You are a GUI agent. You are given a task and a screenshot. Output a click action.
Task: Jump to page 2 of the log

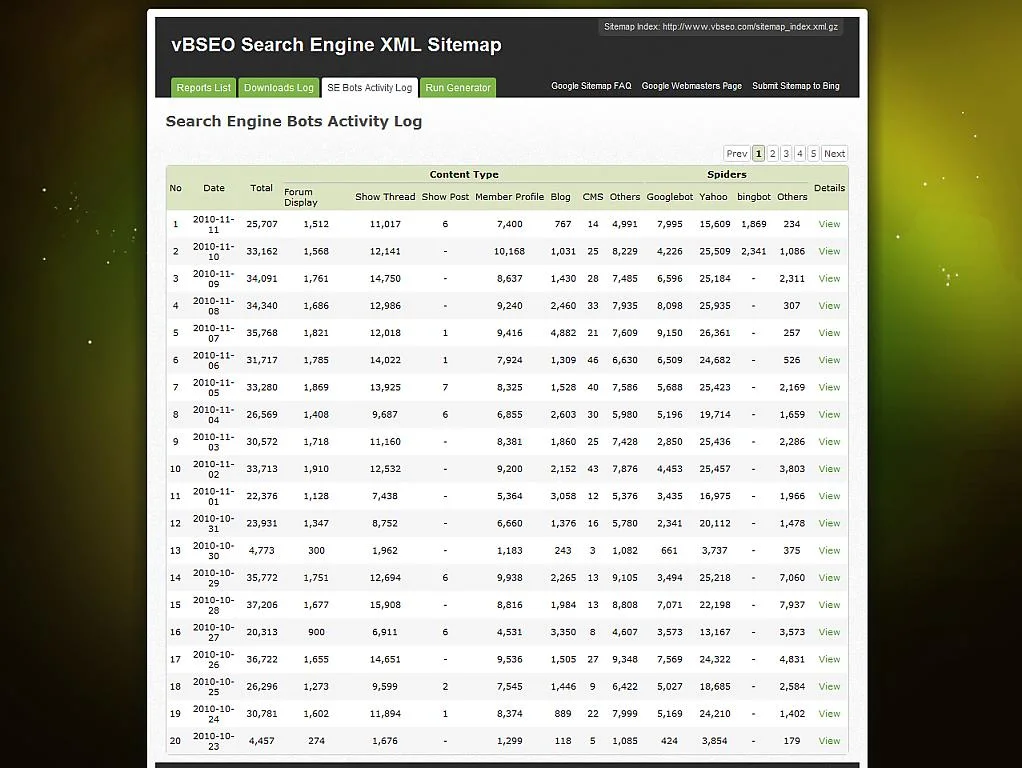pyautogui.click(x=772, y=154)
